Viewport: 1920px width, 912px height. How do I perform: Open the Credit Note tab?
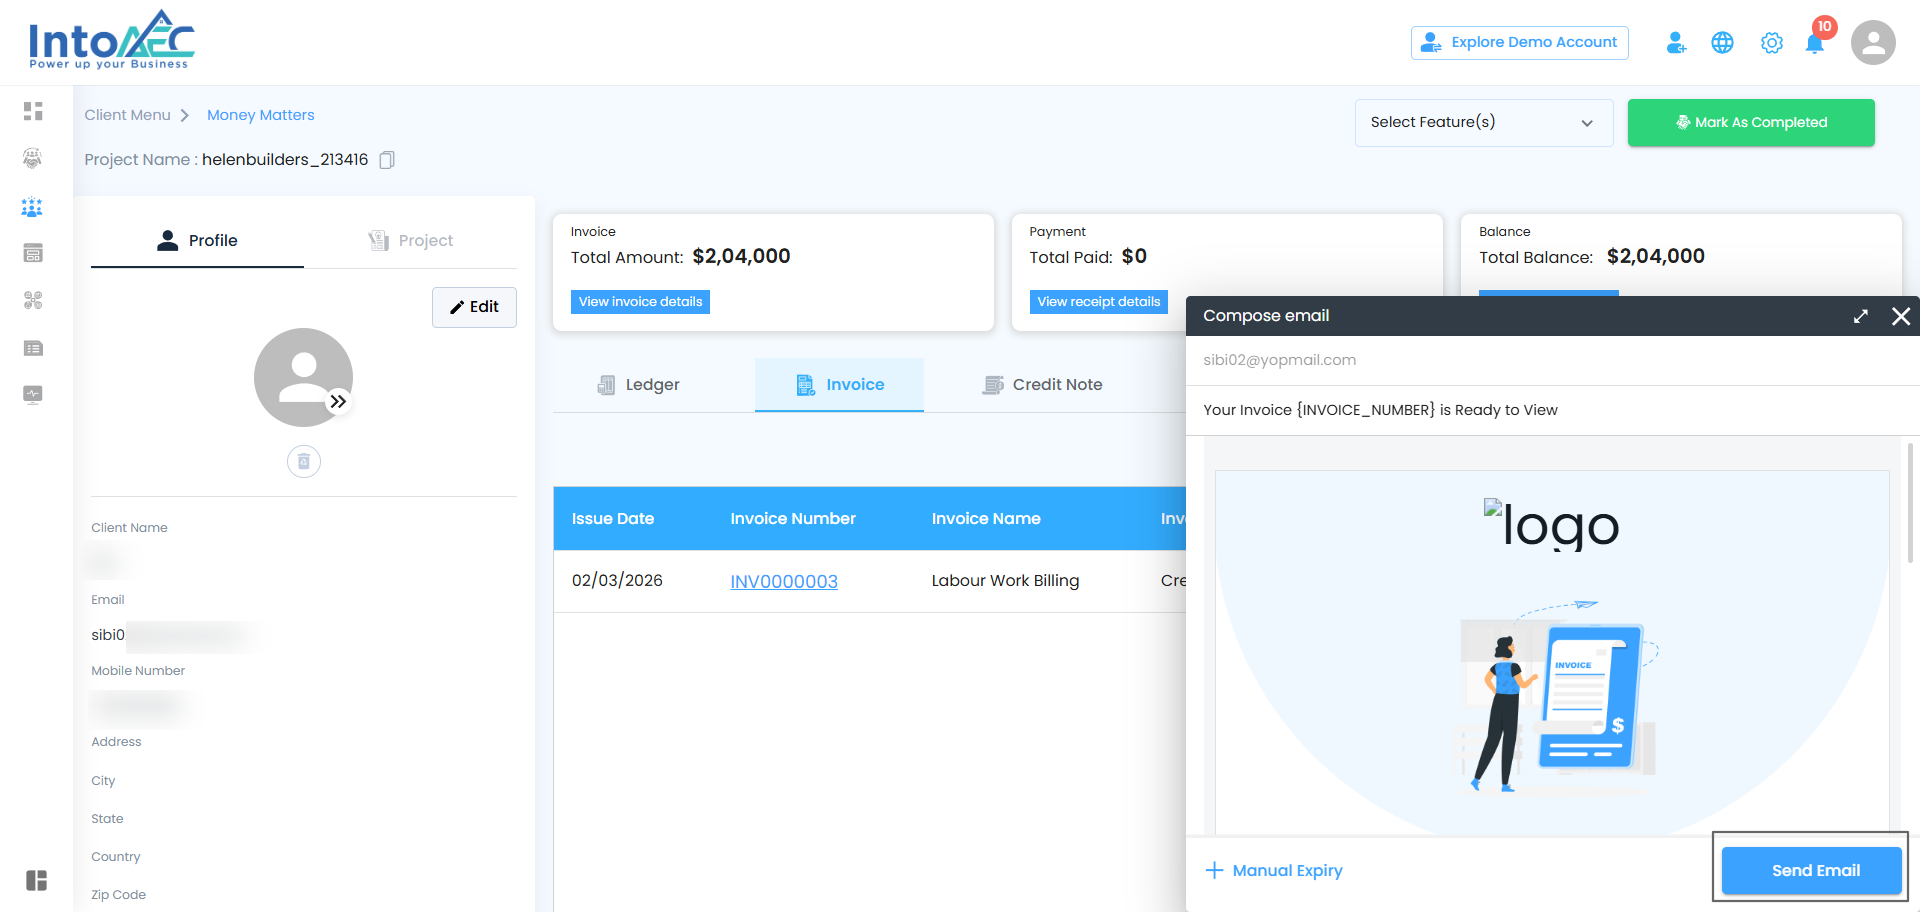point(1042,385)
